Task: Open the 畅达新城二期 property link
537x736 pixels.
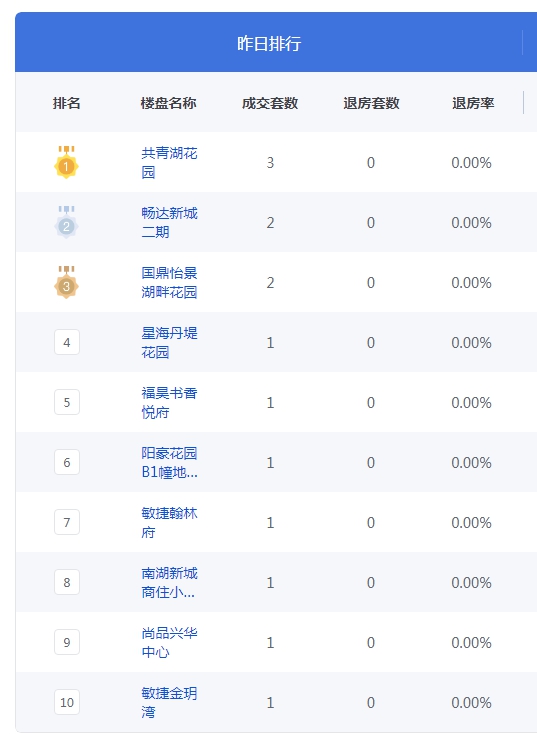Action: point(169,222)
